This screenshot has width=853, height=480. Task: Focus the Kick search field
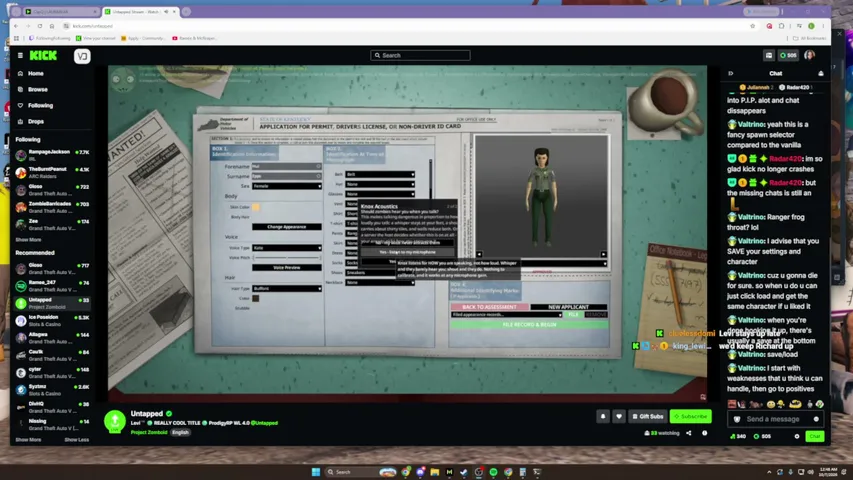[420, 56]
